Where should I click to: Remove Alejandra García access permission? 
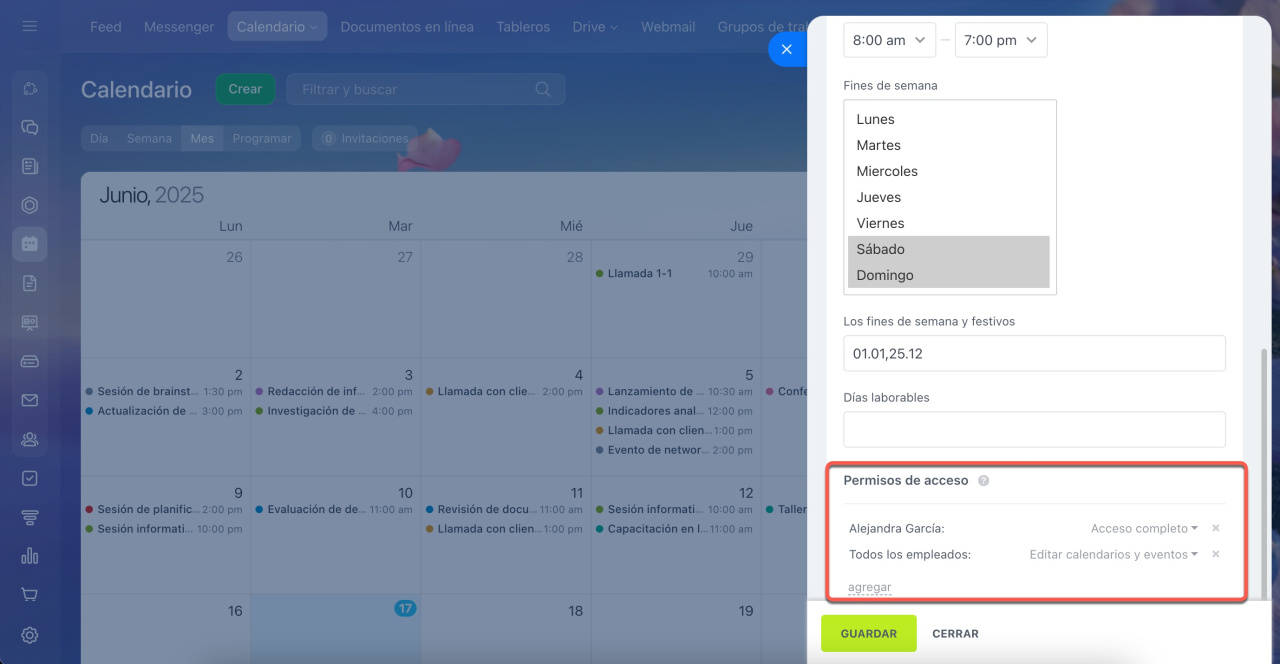click(x=1216, y=528)
